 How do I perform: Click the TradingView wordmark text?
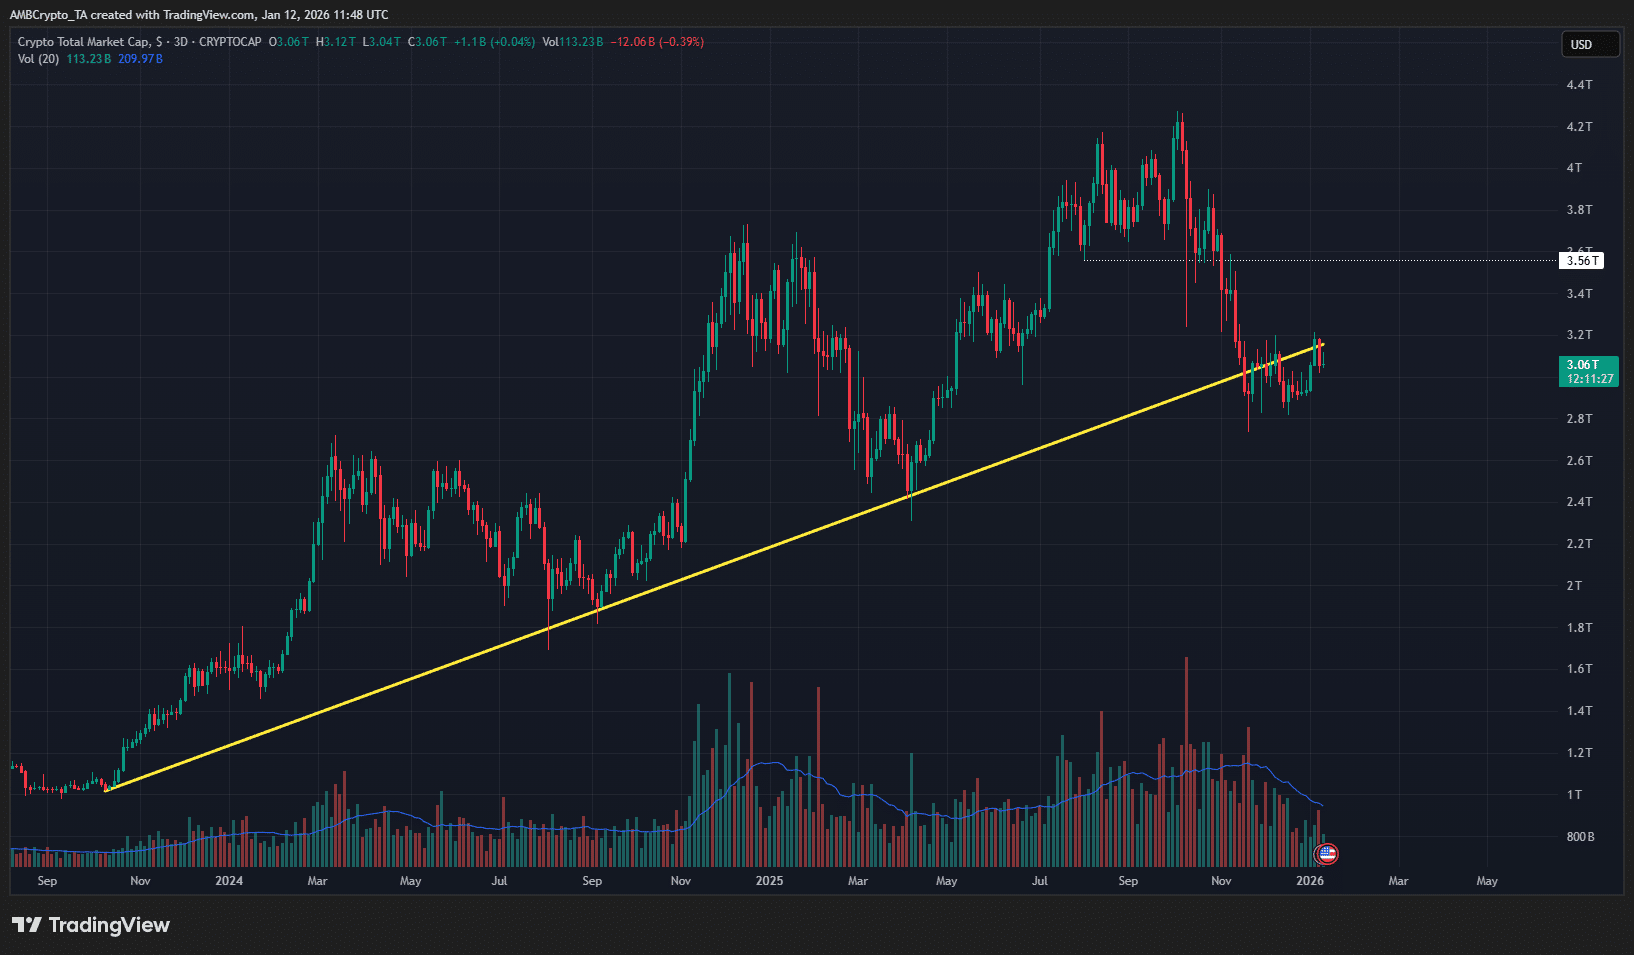(109, 925)
